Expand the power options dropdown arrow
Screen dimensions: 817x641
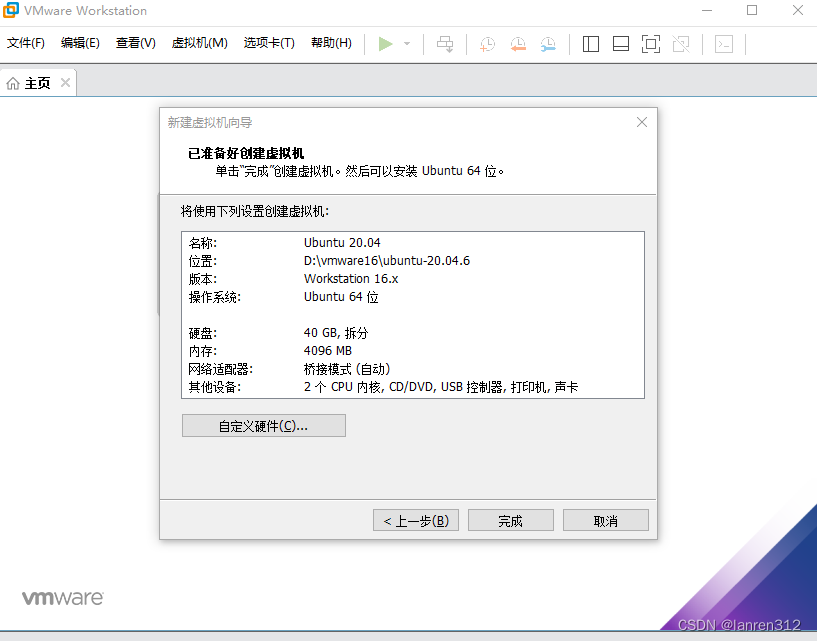[407, 44]
